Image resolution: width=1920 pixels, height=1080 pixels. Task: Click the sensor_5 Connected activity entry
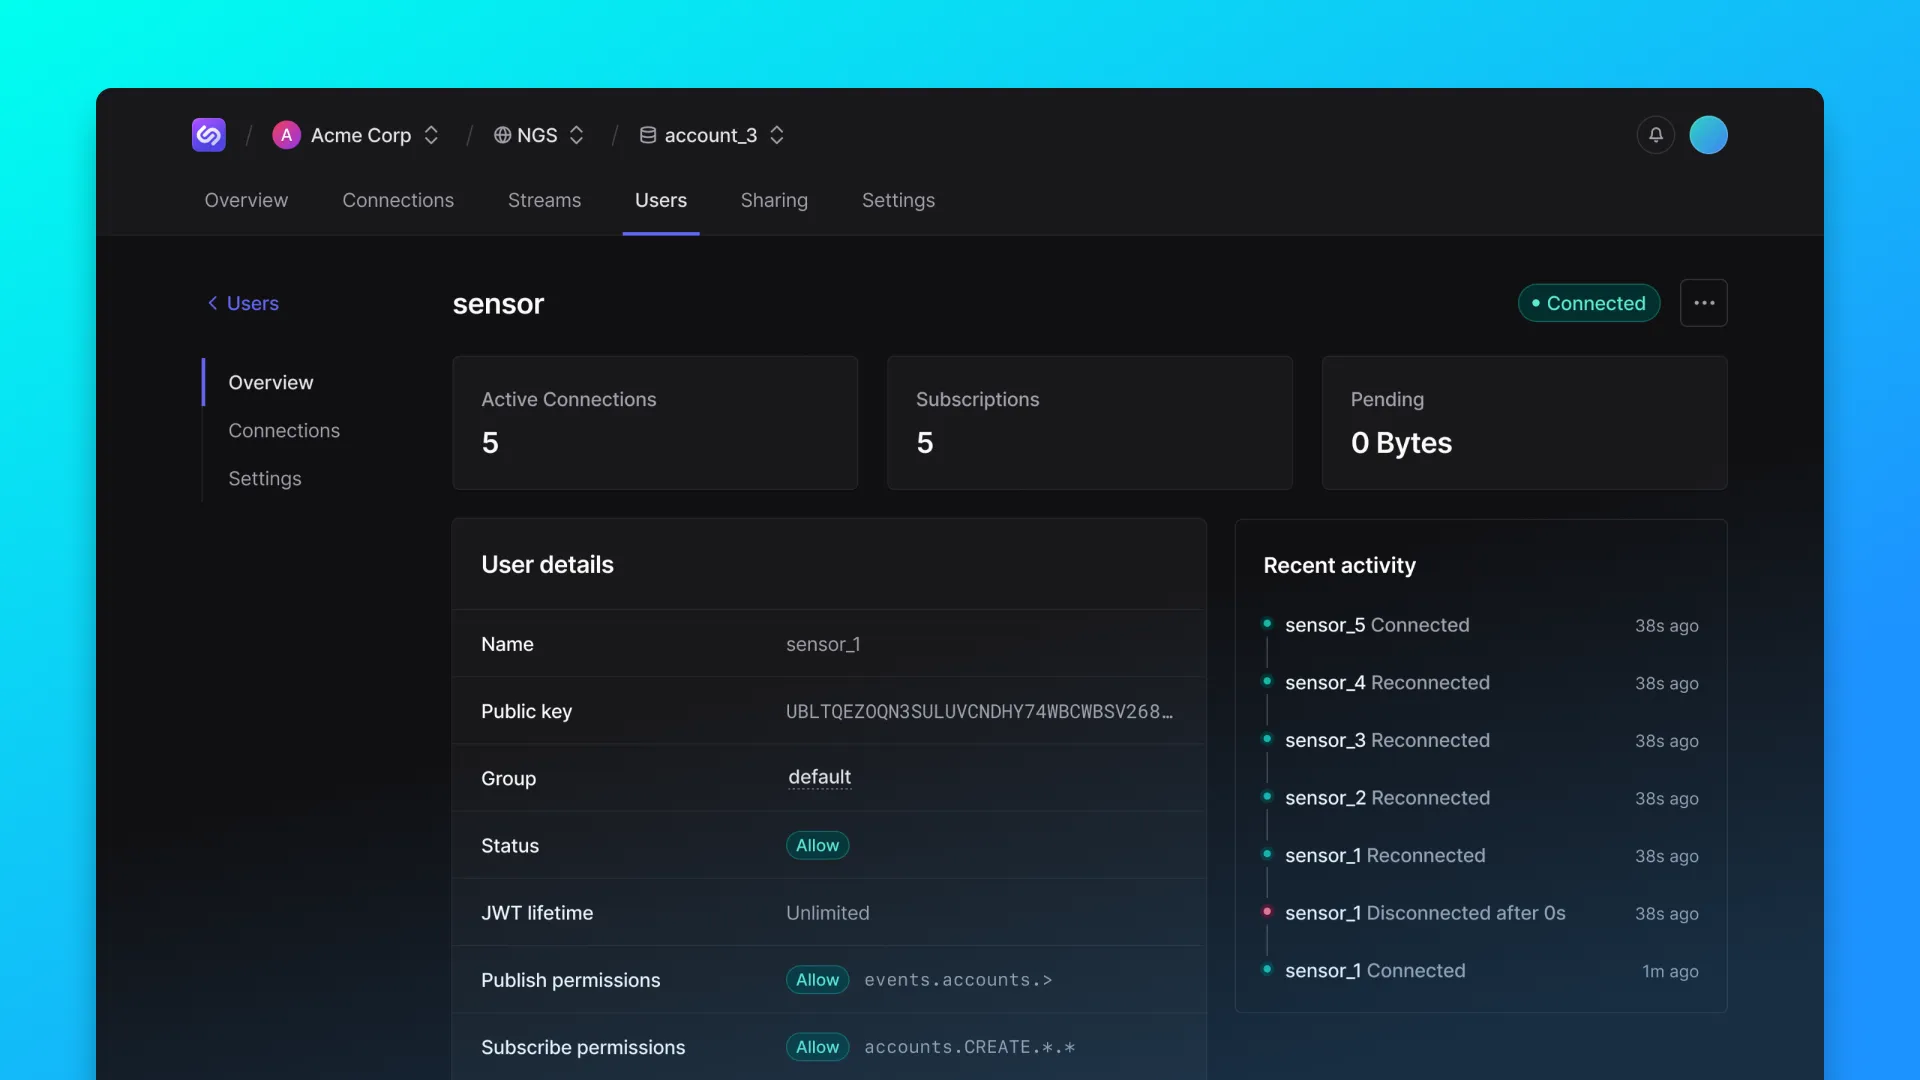click(x=1480, y=625)
